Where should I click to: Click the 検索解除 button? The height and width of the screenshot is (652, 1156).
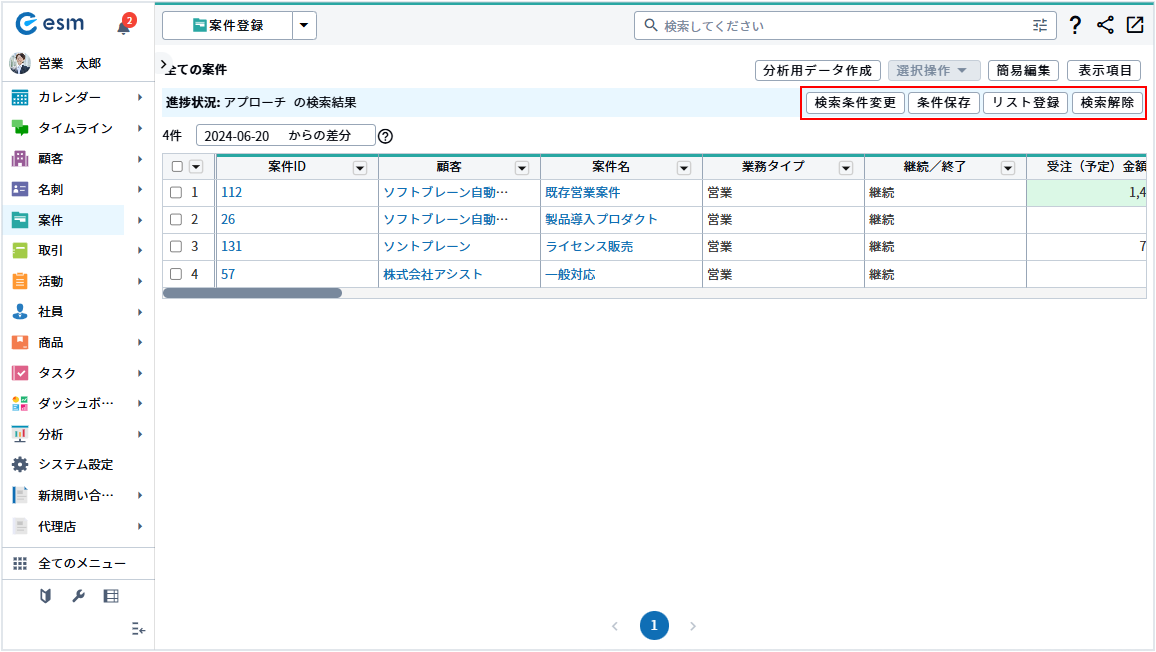[x=1107, y=102]
